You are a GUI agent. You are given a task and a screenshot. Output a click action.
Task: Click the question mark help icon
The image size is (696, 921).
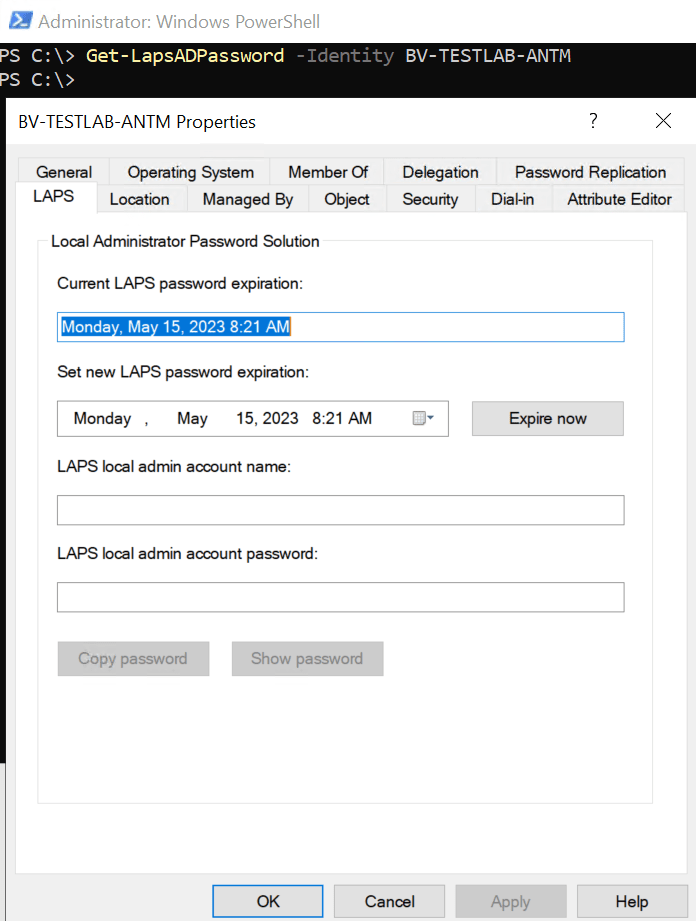(x=593, y=121)
